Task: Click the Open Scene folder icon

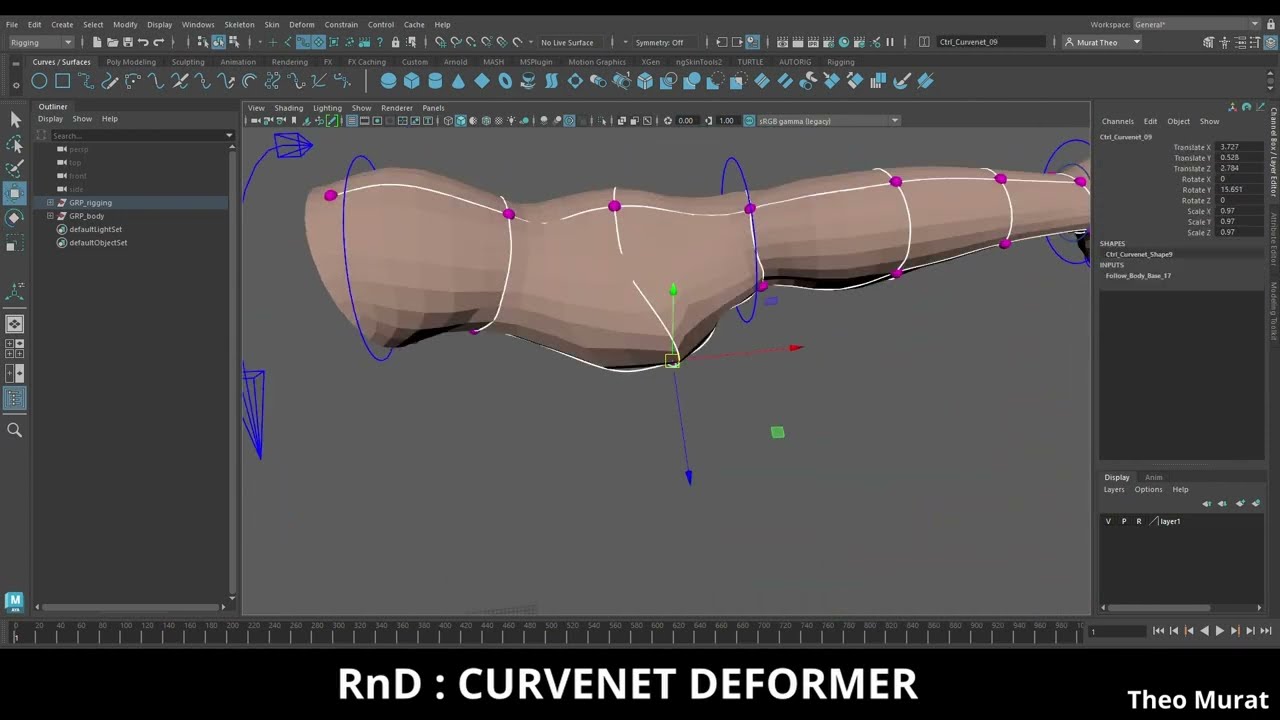Action: (x=112, y=42)
